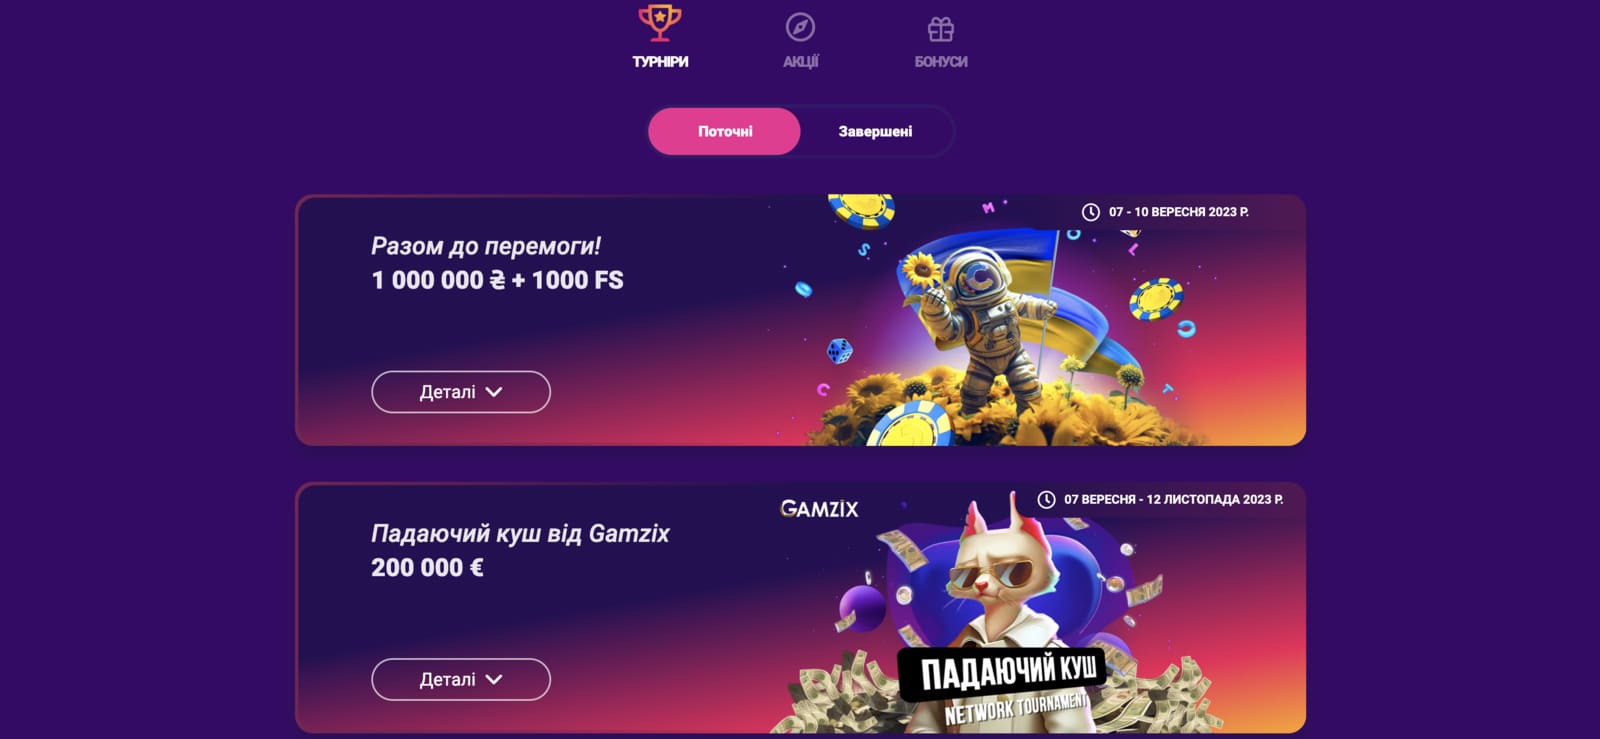The width and height of the screenshot is (1600, 739).
Task: Click the compass icon above Акції
Action: coord(800,27)
